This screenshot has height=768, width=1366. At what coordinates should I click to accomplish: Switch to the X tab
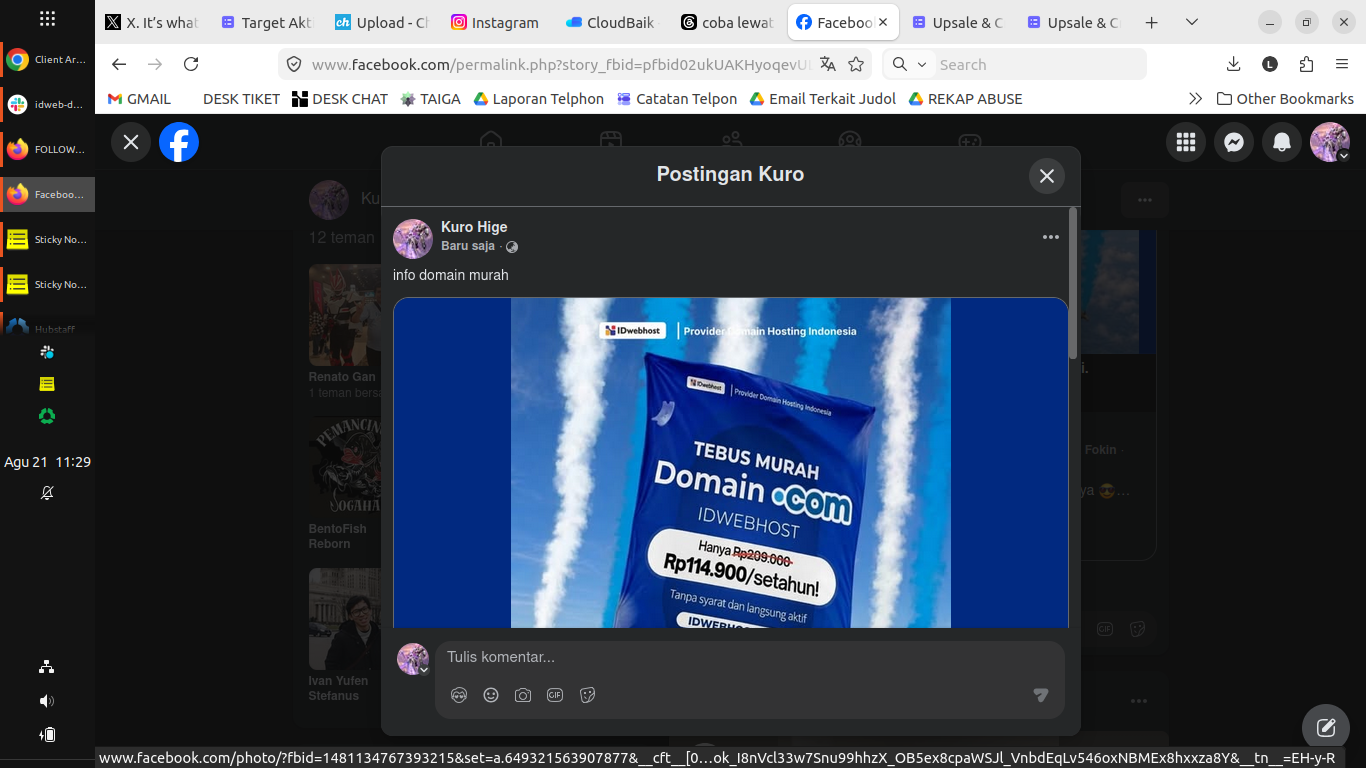click(152, 22)
